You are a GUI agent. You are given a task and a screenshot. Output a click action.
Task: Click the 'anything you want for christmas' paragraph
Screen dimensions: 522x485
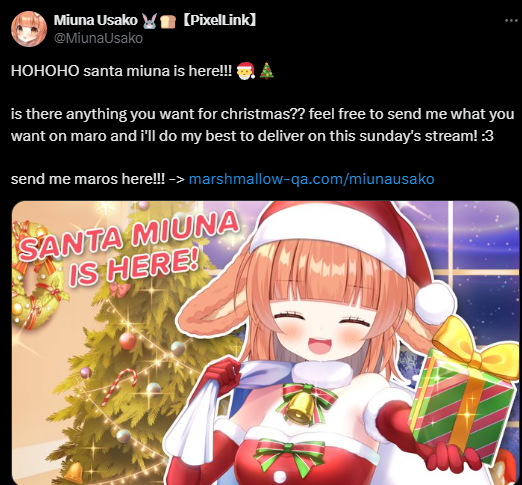coord(263,125)
